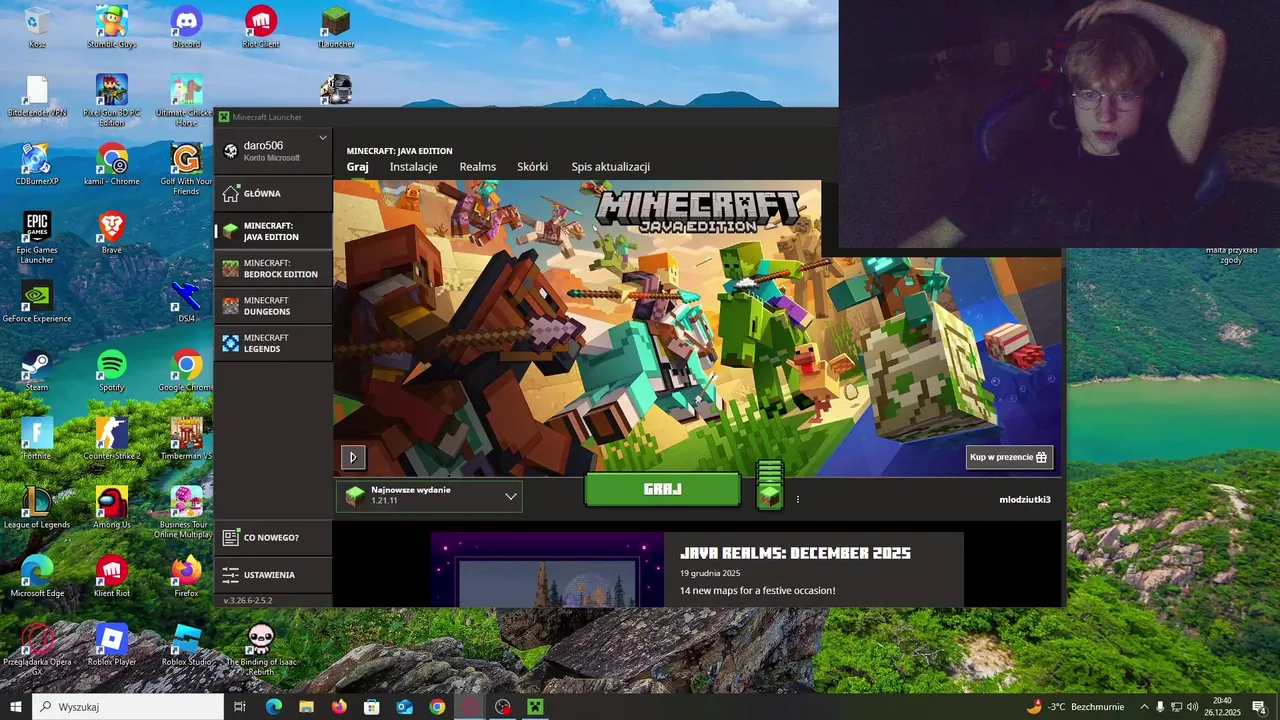The width and height of the screenshot is (1280, 720).
Task: Open the Among Us desktop icon
Action: (x=112, y=507)
